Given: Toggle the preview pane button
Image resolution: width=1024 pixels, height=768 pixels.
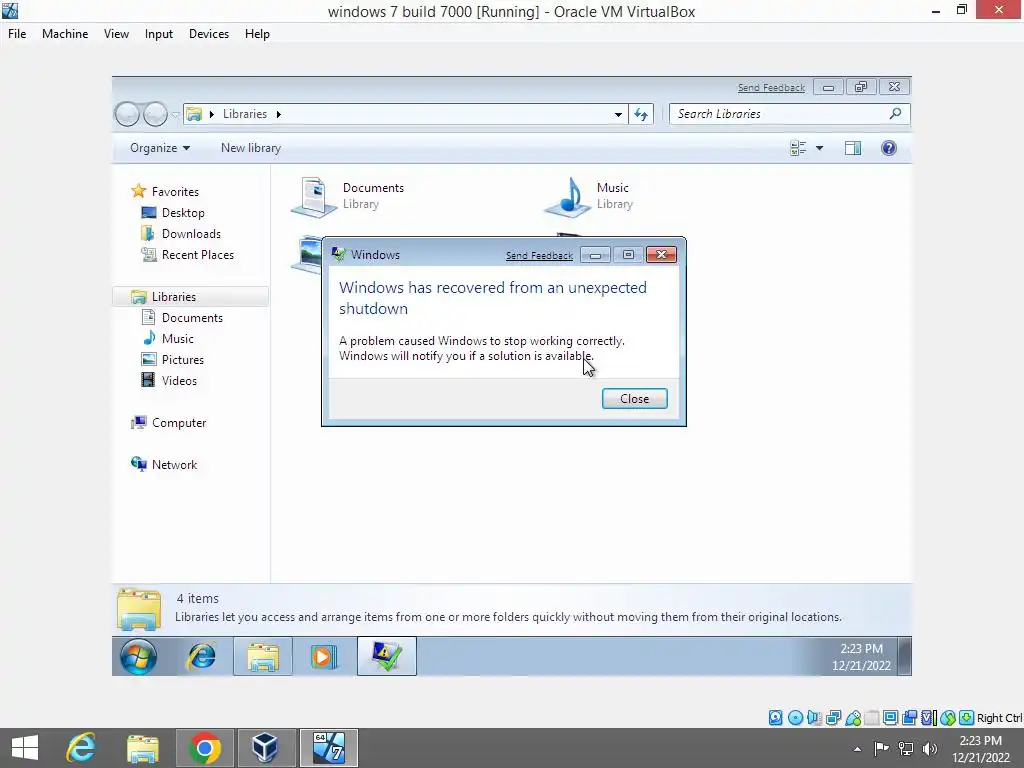Looking at the screenshot, I should pos(853,148).
